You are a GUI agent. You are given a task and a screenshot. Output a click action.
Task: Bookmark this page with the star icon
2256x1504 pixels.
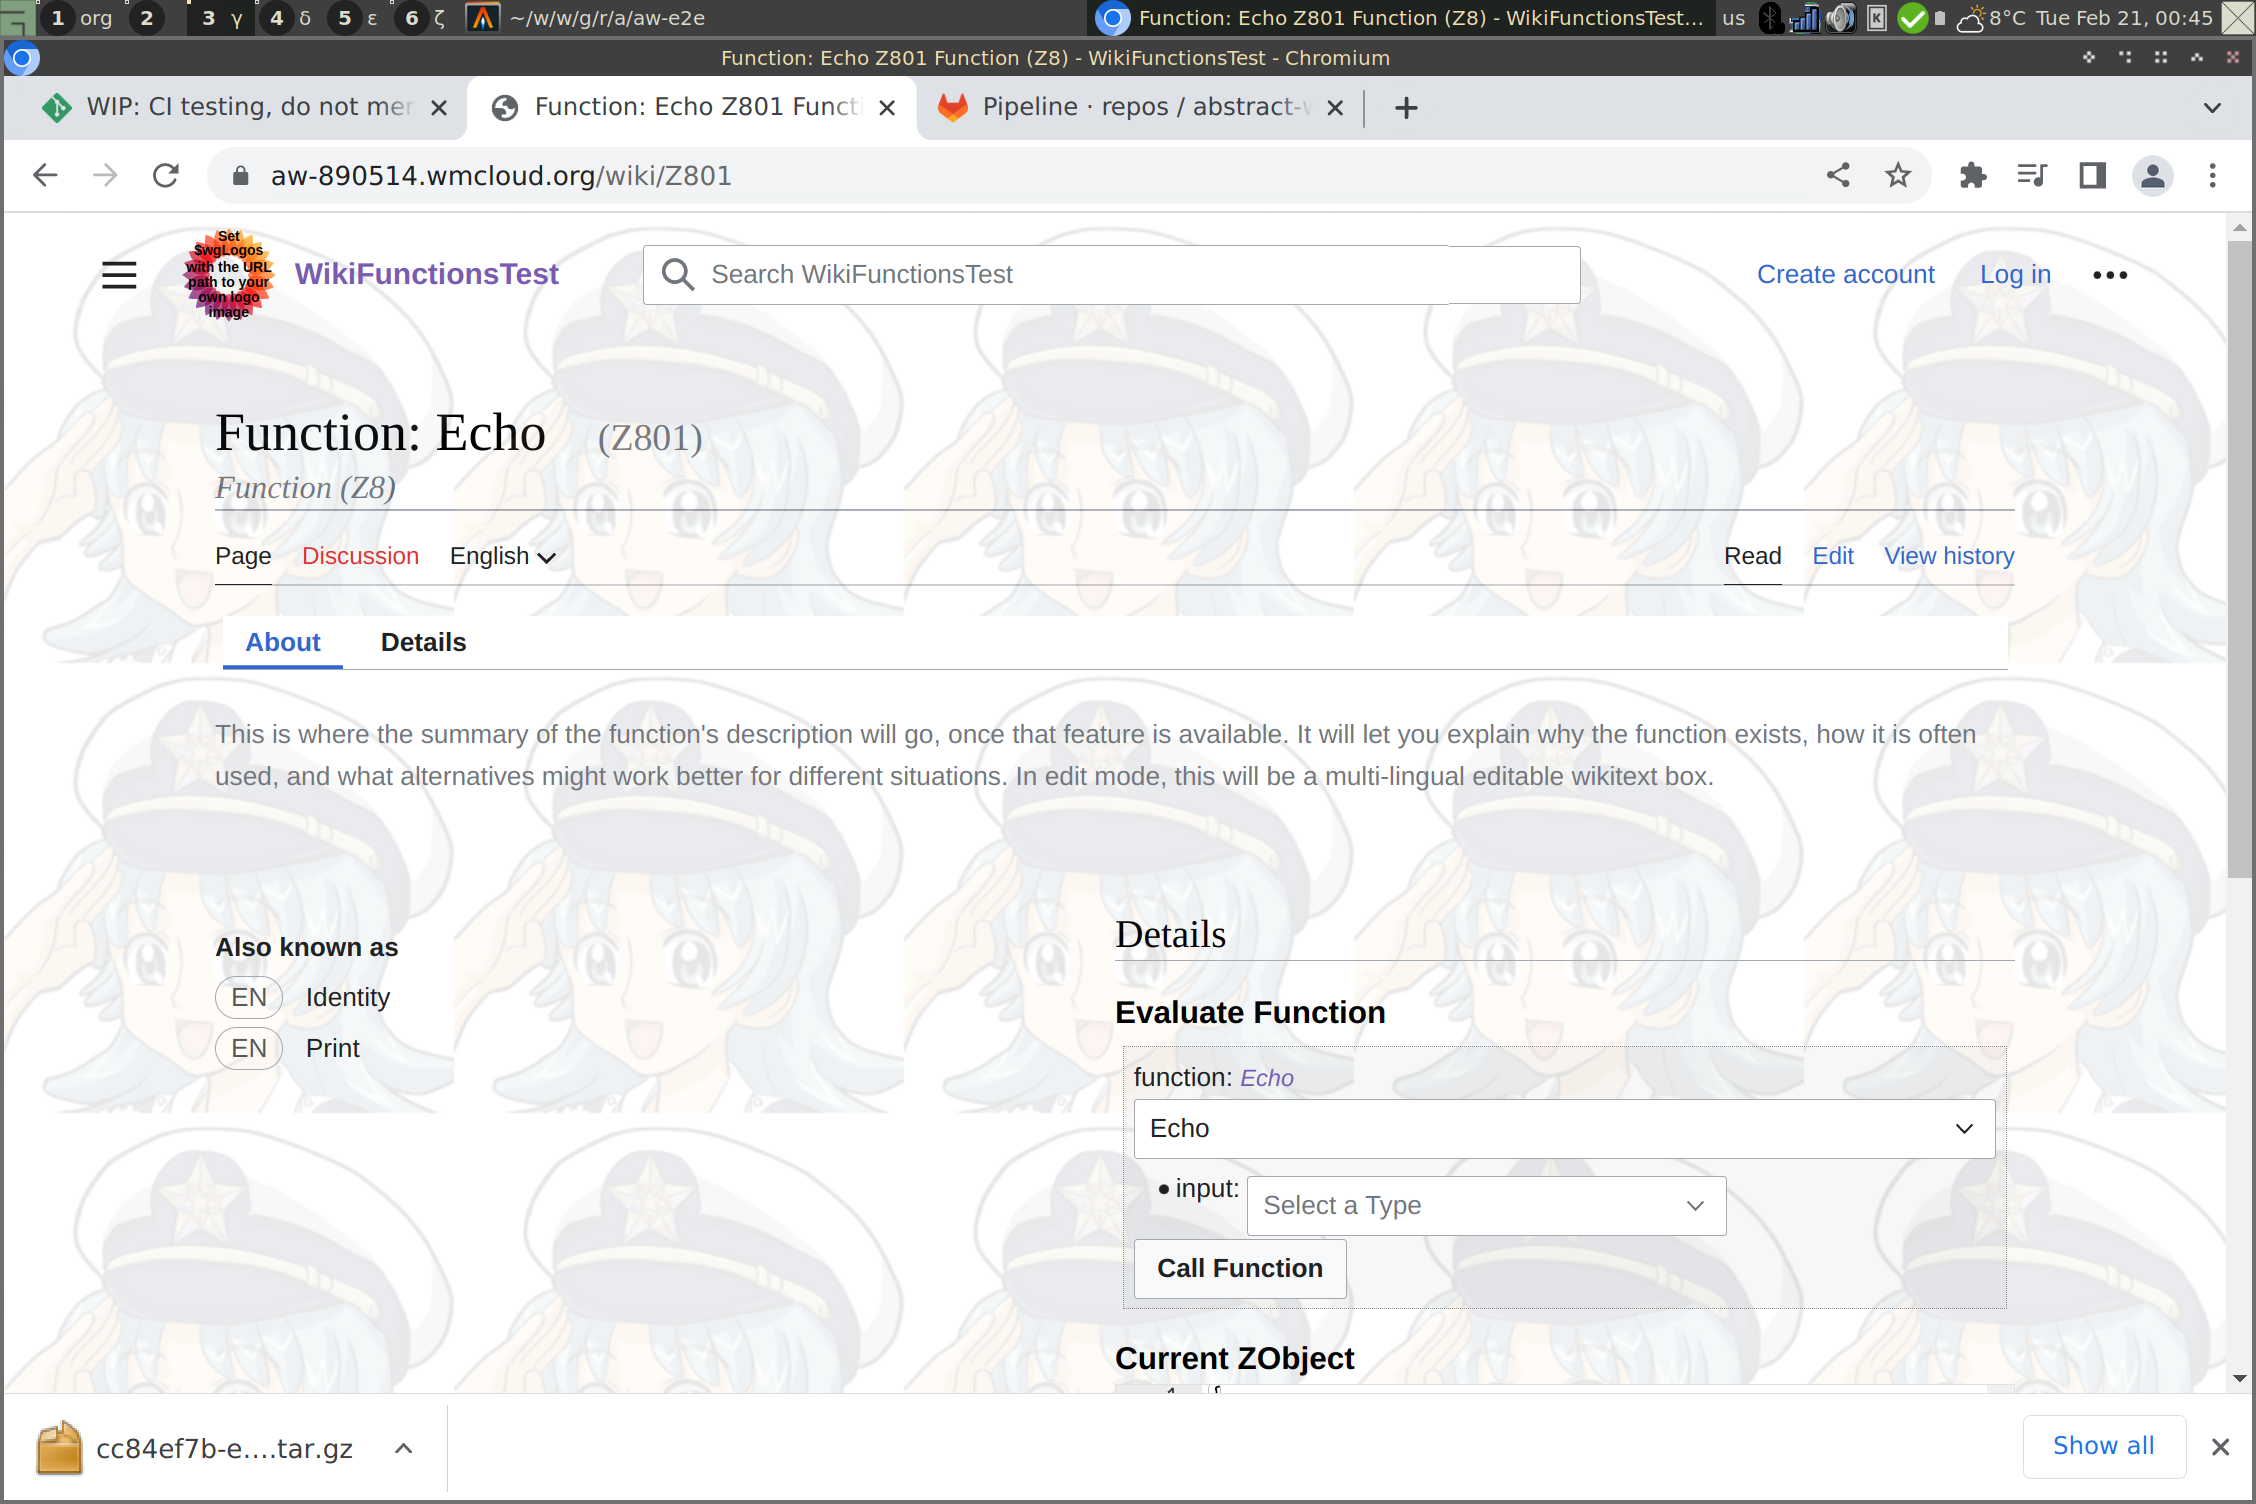[x=1897, y=176]
